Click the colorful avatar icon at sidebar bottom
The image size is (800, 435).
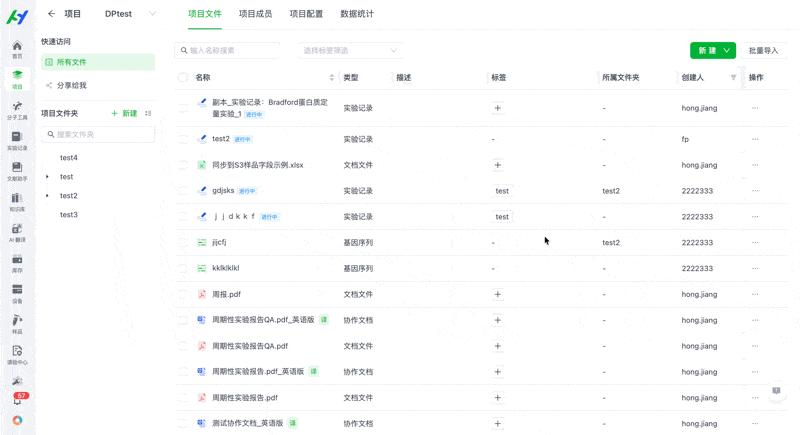pyautogui.click(x=17, y=420)
